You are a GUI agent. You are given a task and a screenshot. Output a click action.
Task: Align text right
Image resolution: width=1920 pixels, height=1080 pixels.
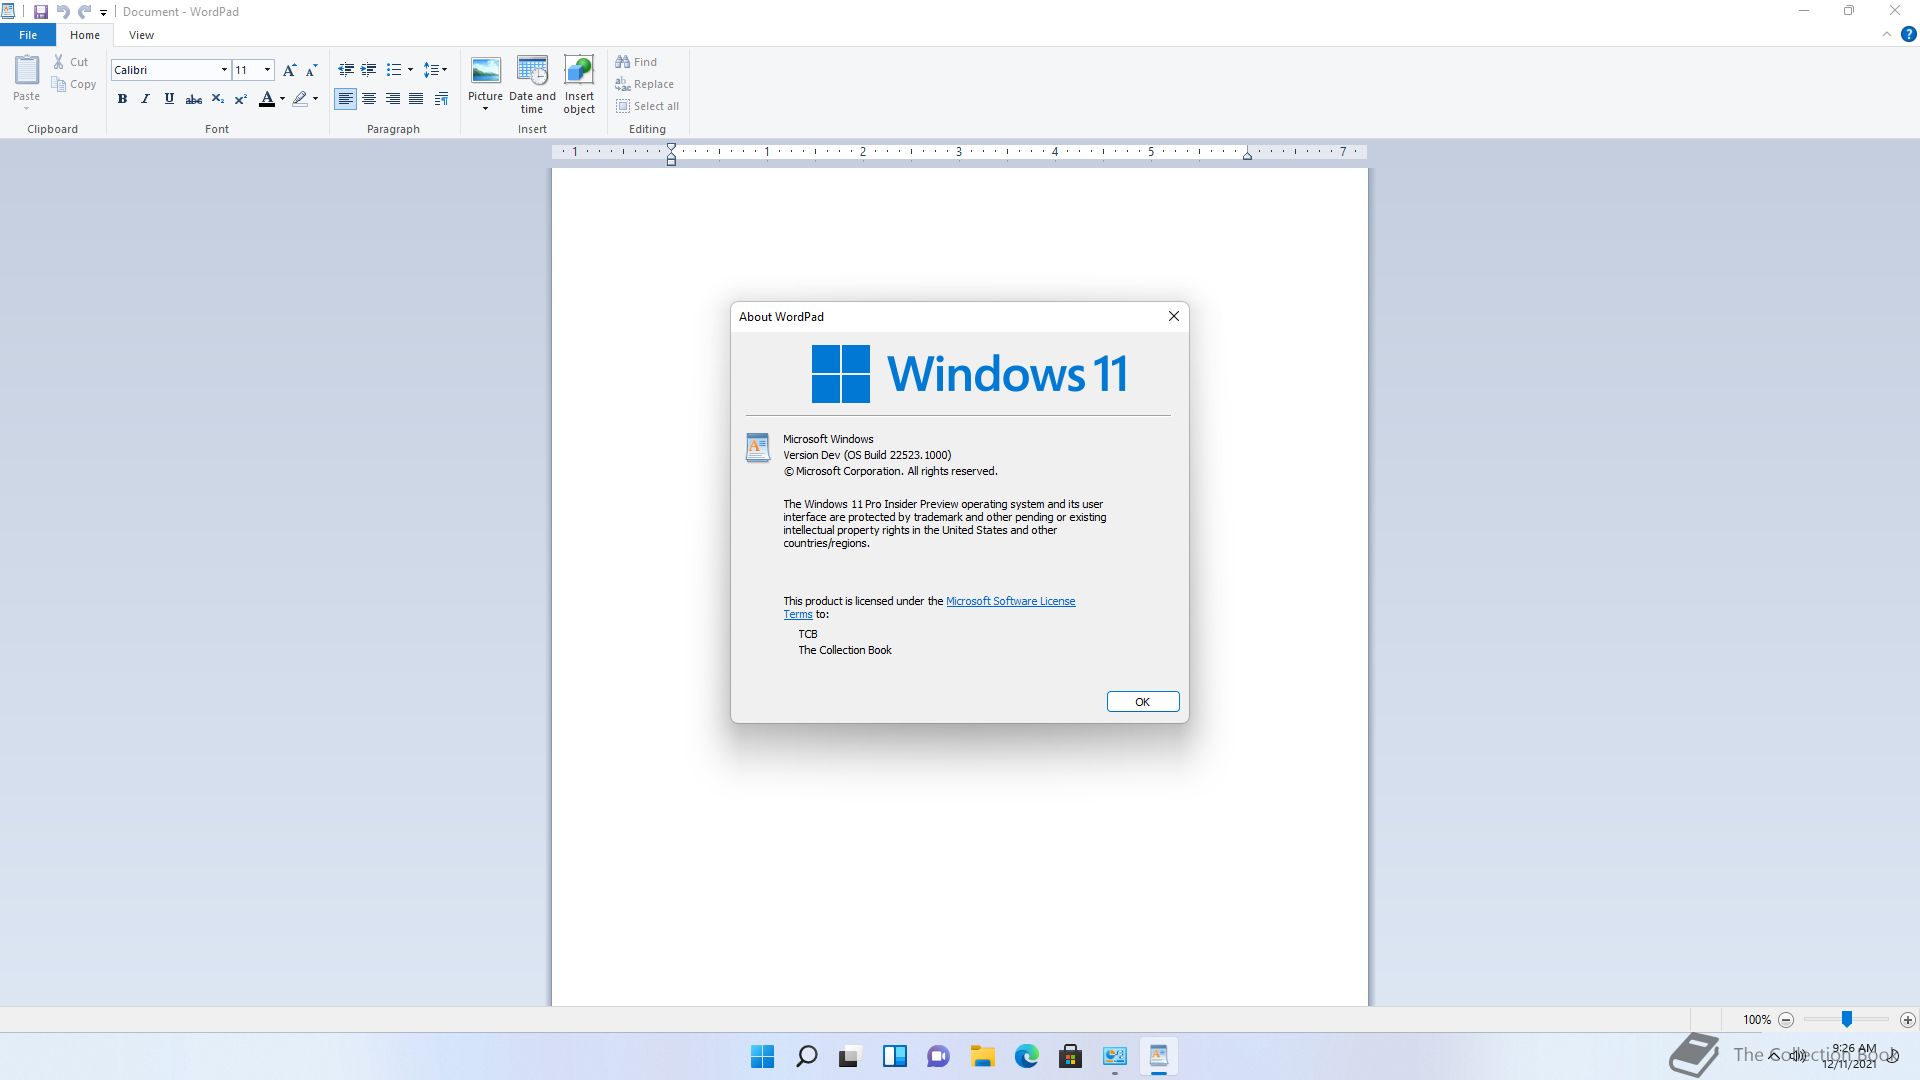coord(393,99)
